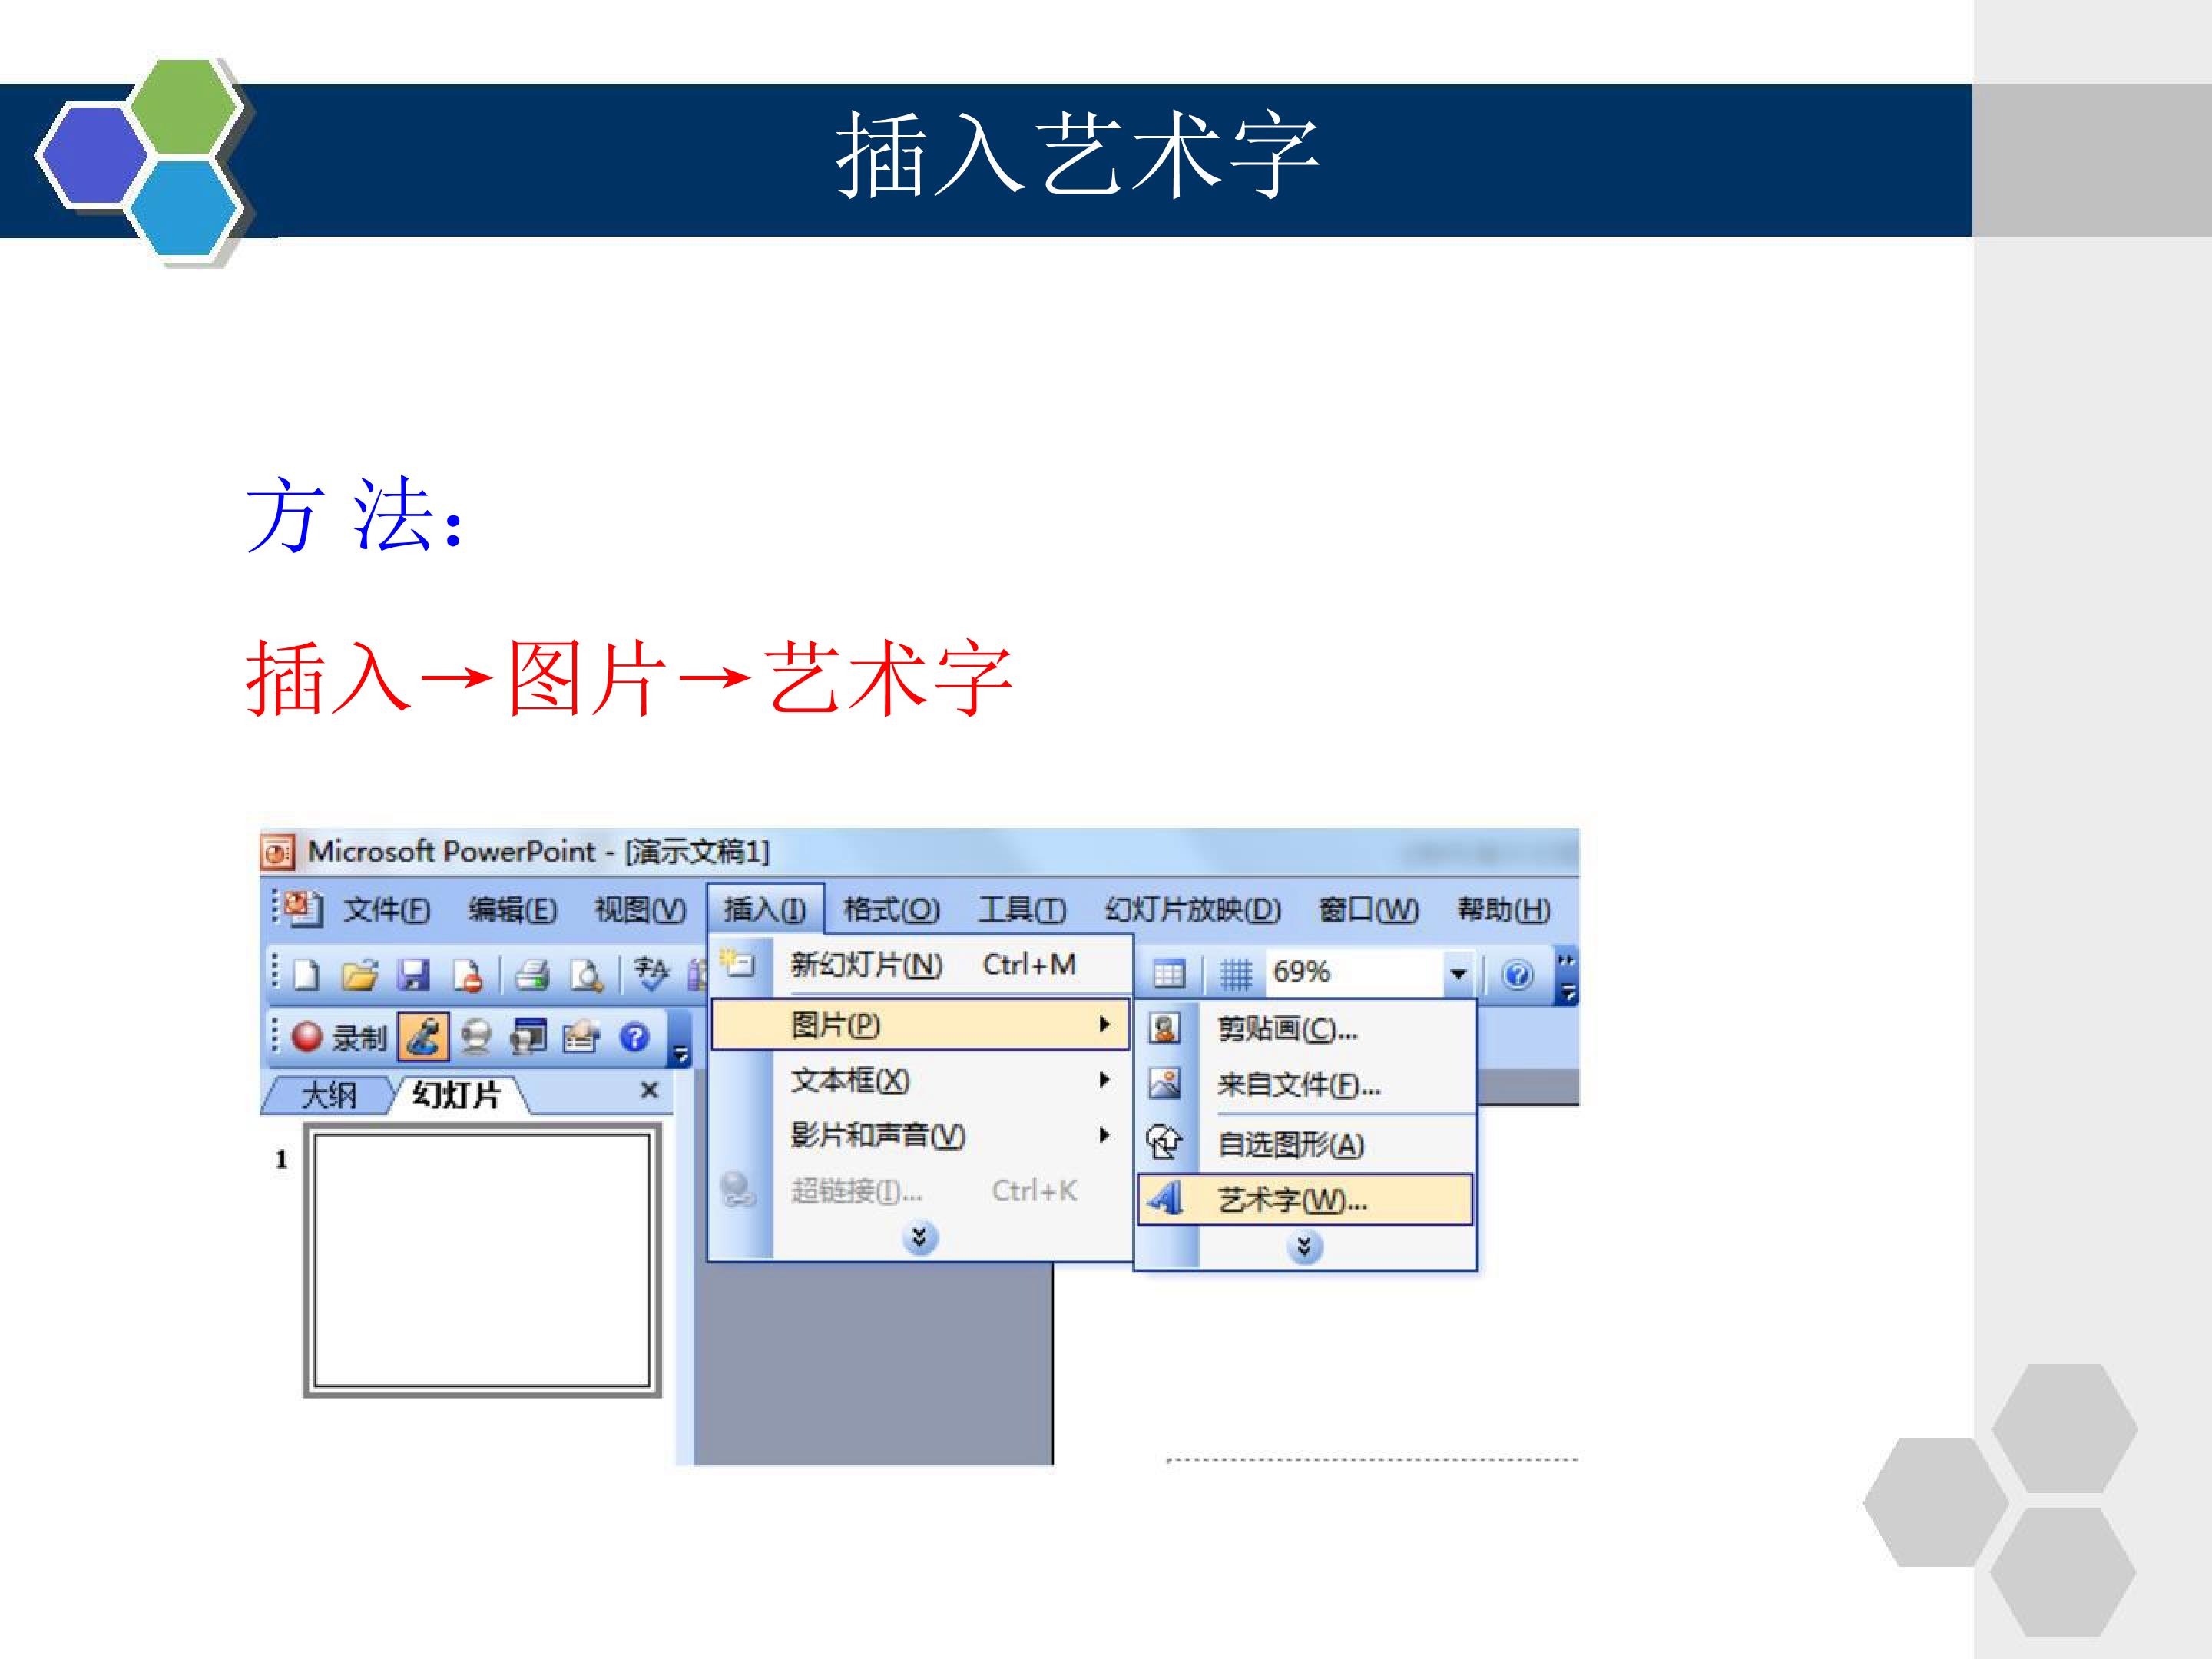Screen dimensions: 2212x1659
Task: Click the 新幻灯片 new slide menu icon
Action: [x=739, y=964]
